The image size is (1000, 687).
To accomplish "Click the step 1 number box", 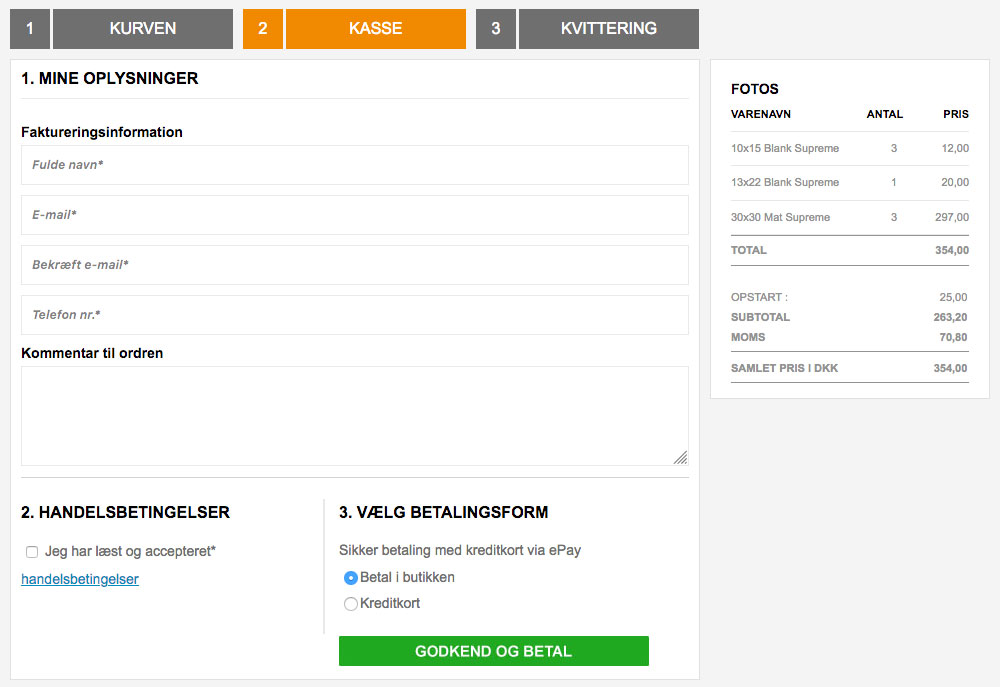I will 30,29.
